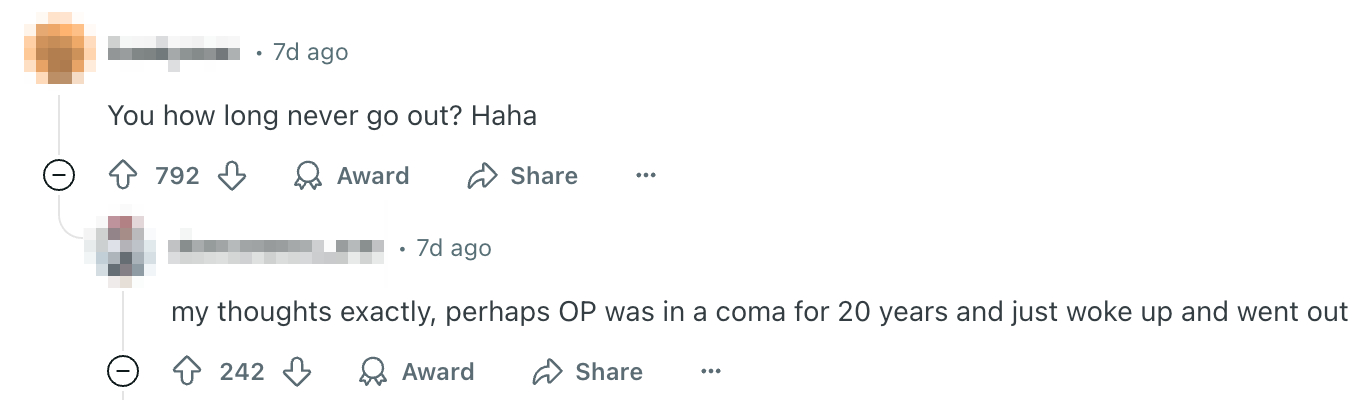
Task: Open the reply author's blurred username
Action: click(x=277, y=247)
